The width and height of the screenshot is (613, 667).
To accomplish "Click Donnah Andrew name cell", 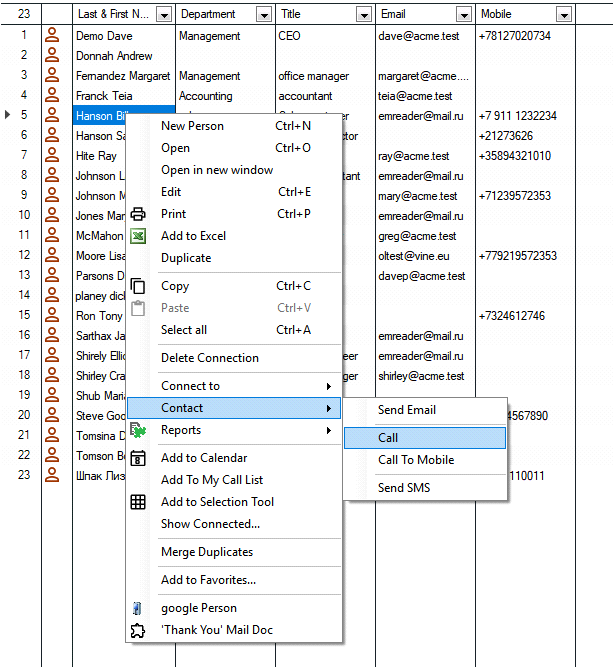I will [124, 56].
